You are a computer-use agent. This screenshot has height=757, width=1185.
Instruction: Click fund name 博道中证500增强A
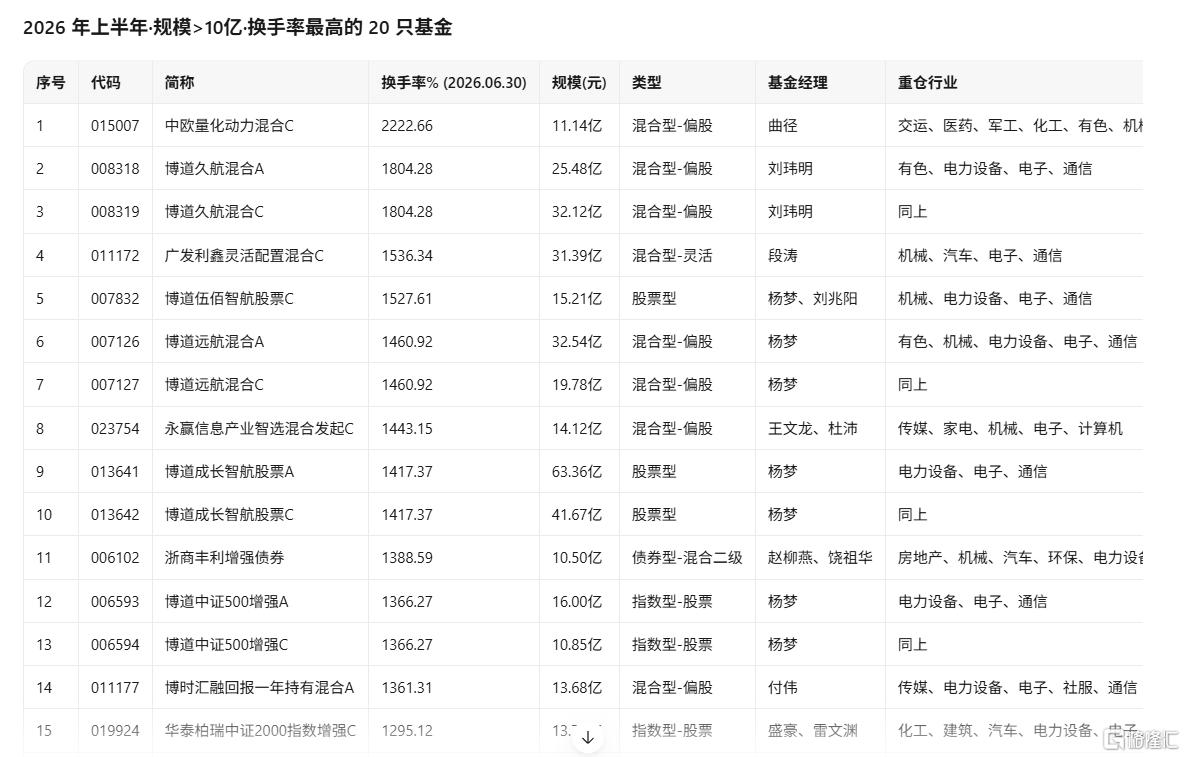tap(227, 601)
